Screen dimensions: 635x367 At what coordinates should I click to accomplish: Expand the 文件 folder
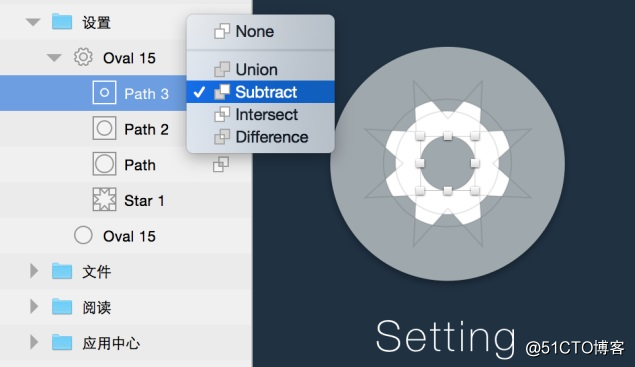pyautogui.click(x=34, y=271)
